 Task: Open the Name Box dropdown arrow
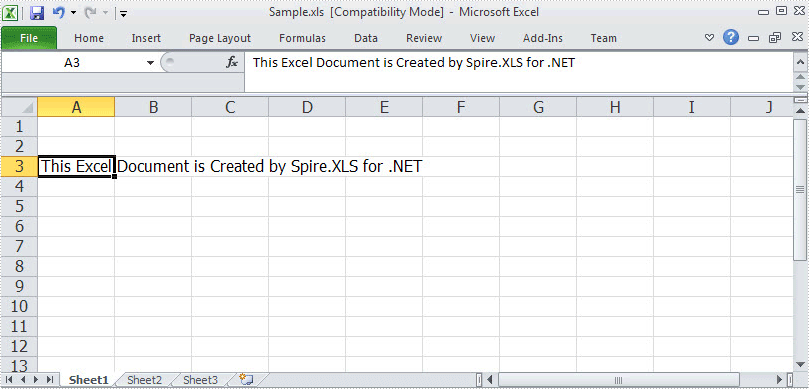point(150,63)
